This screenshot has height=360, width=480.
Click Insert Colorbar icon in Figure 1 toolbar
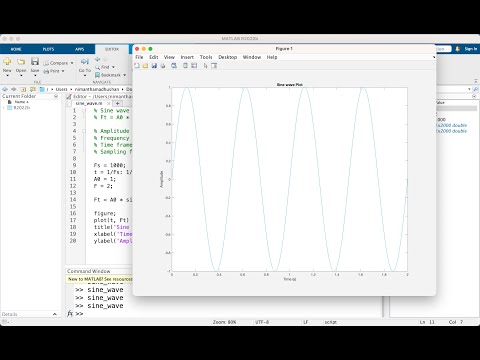[x=185, y=66]
